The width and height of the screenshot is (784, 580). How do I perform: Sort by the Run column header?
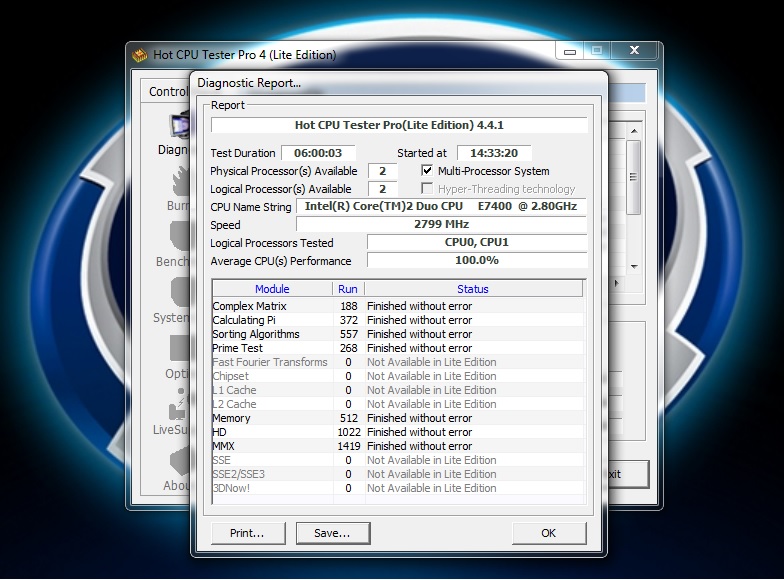(348, 288)
